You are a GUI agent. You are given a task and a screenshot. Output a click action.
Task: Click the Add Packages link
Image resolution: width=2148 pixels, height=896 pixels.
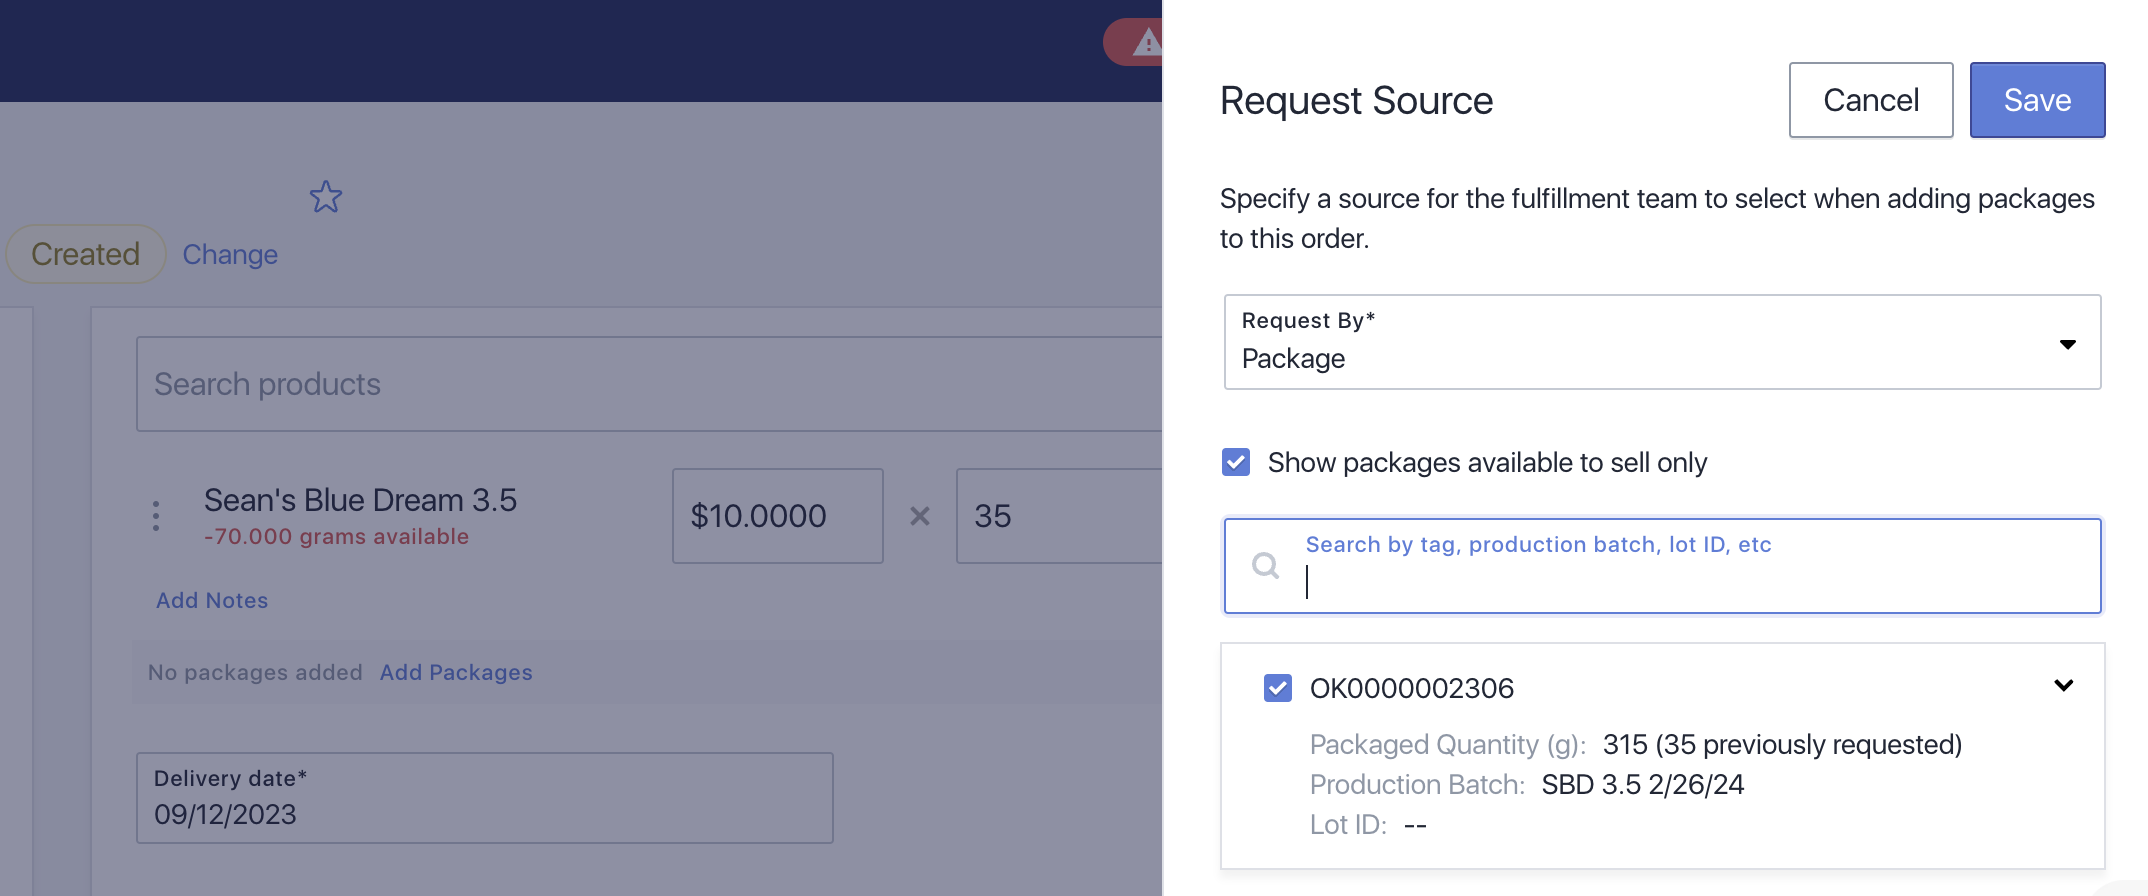[456, 673]
